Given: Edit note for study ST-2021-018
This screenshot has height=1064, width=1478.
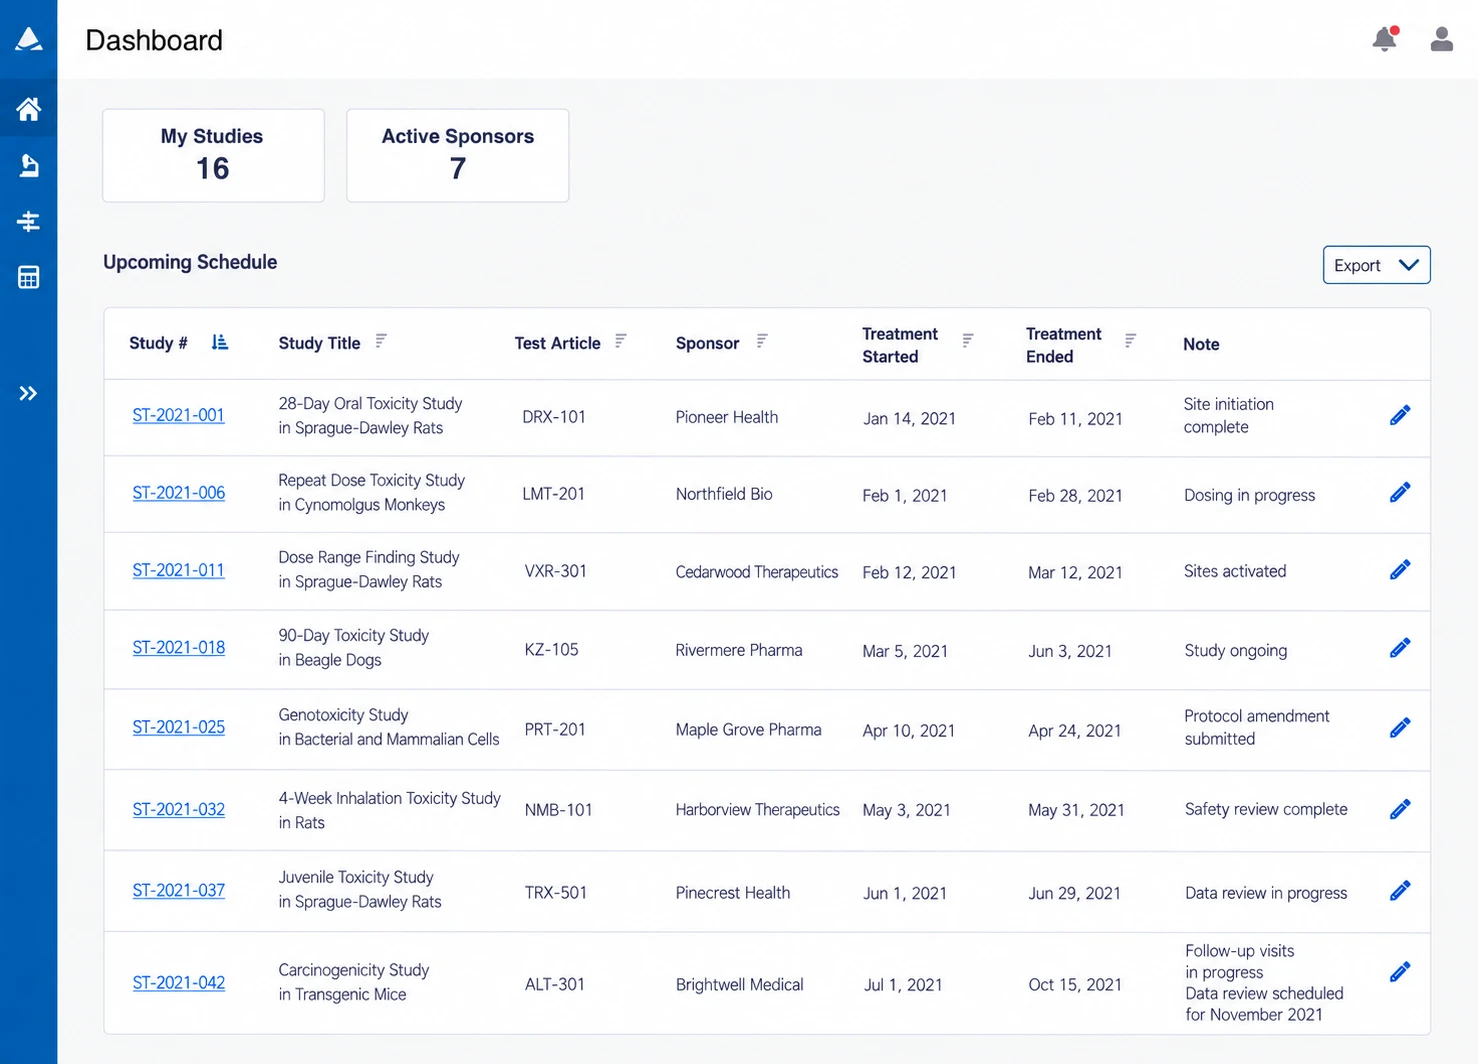Looking at the screenshot, I should 1400,648.
